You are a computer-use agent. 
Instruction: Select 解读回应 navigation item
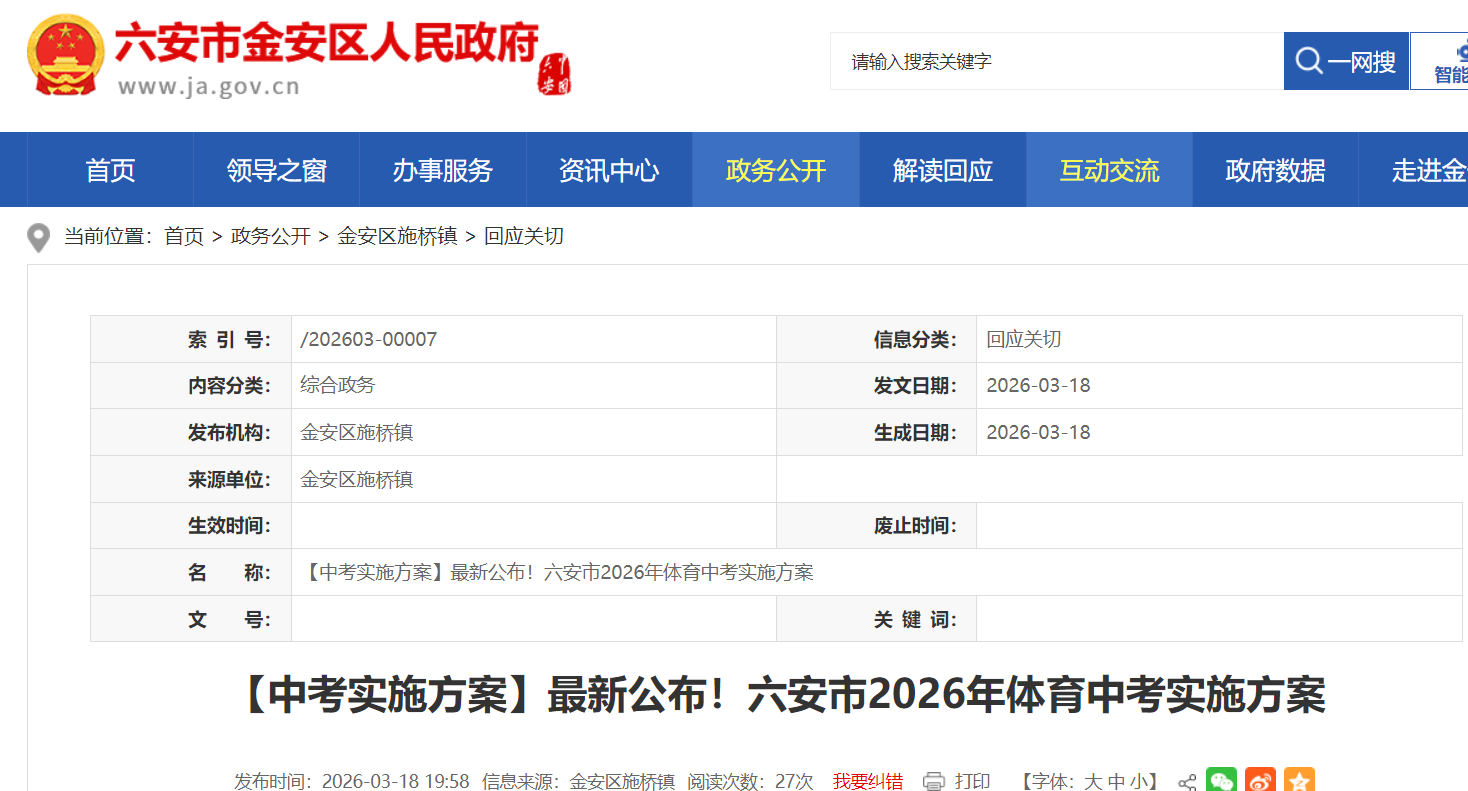(x=942, y=171)
